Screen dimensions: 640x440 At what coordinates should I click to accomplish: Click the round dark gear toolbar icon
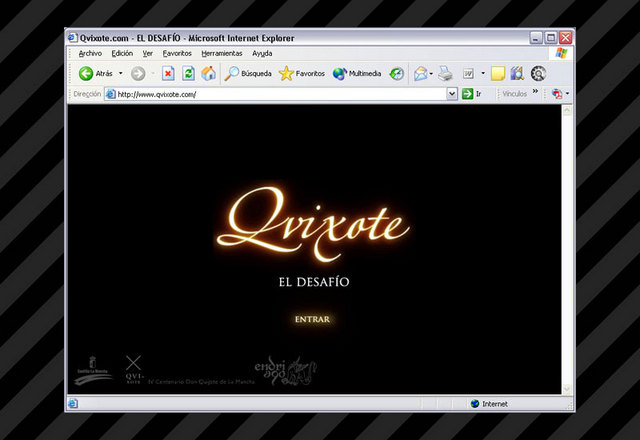pos(538,73)
